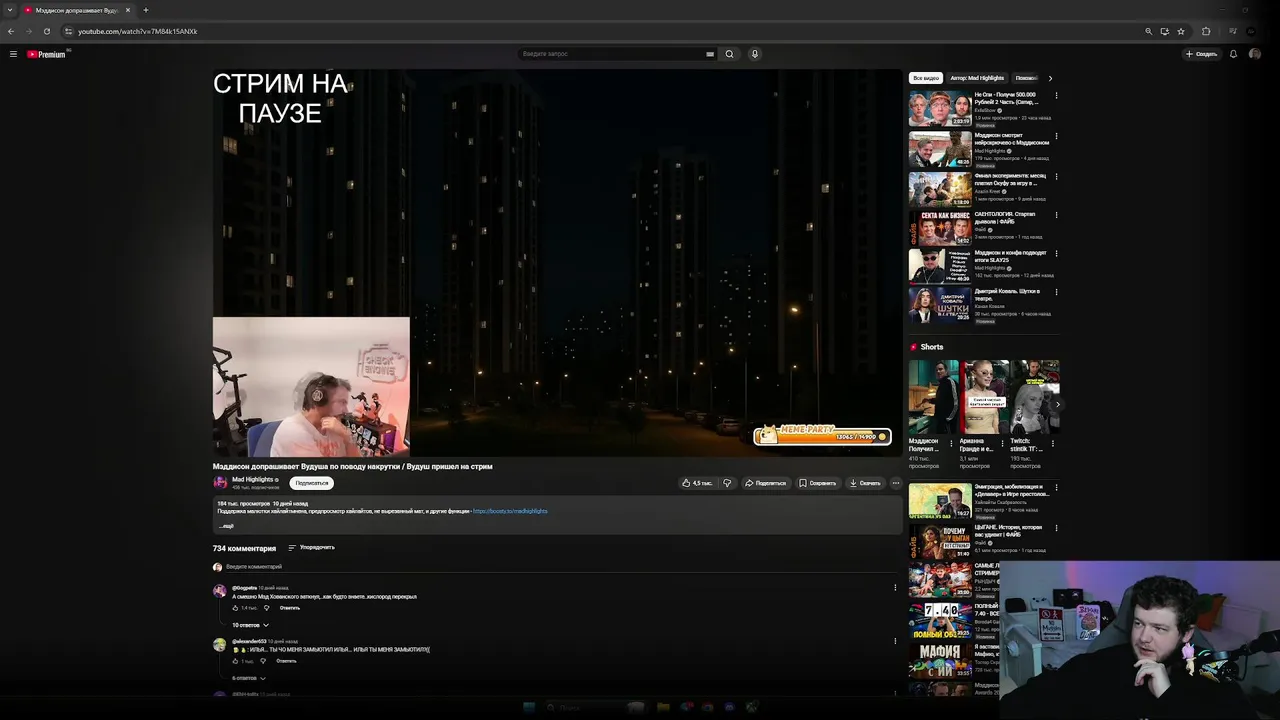Click the search magnifier button
This screenshot has height=720, width=1280.
(729, 54)
